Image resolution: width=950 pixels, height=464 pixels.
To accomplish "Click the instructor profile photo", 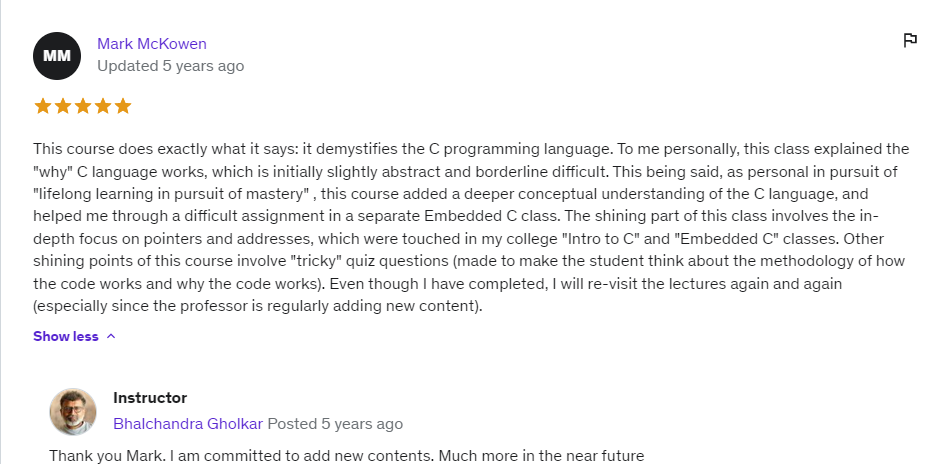I will coord(73,411).
